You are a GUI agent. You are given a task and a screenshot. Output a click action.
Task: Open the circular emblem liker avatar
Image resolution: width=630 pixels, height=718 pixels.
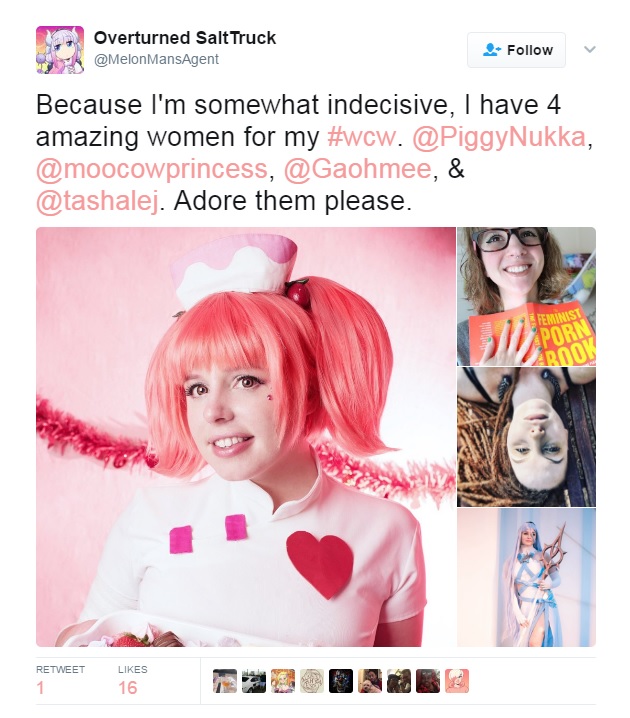[x=312, y=681]
